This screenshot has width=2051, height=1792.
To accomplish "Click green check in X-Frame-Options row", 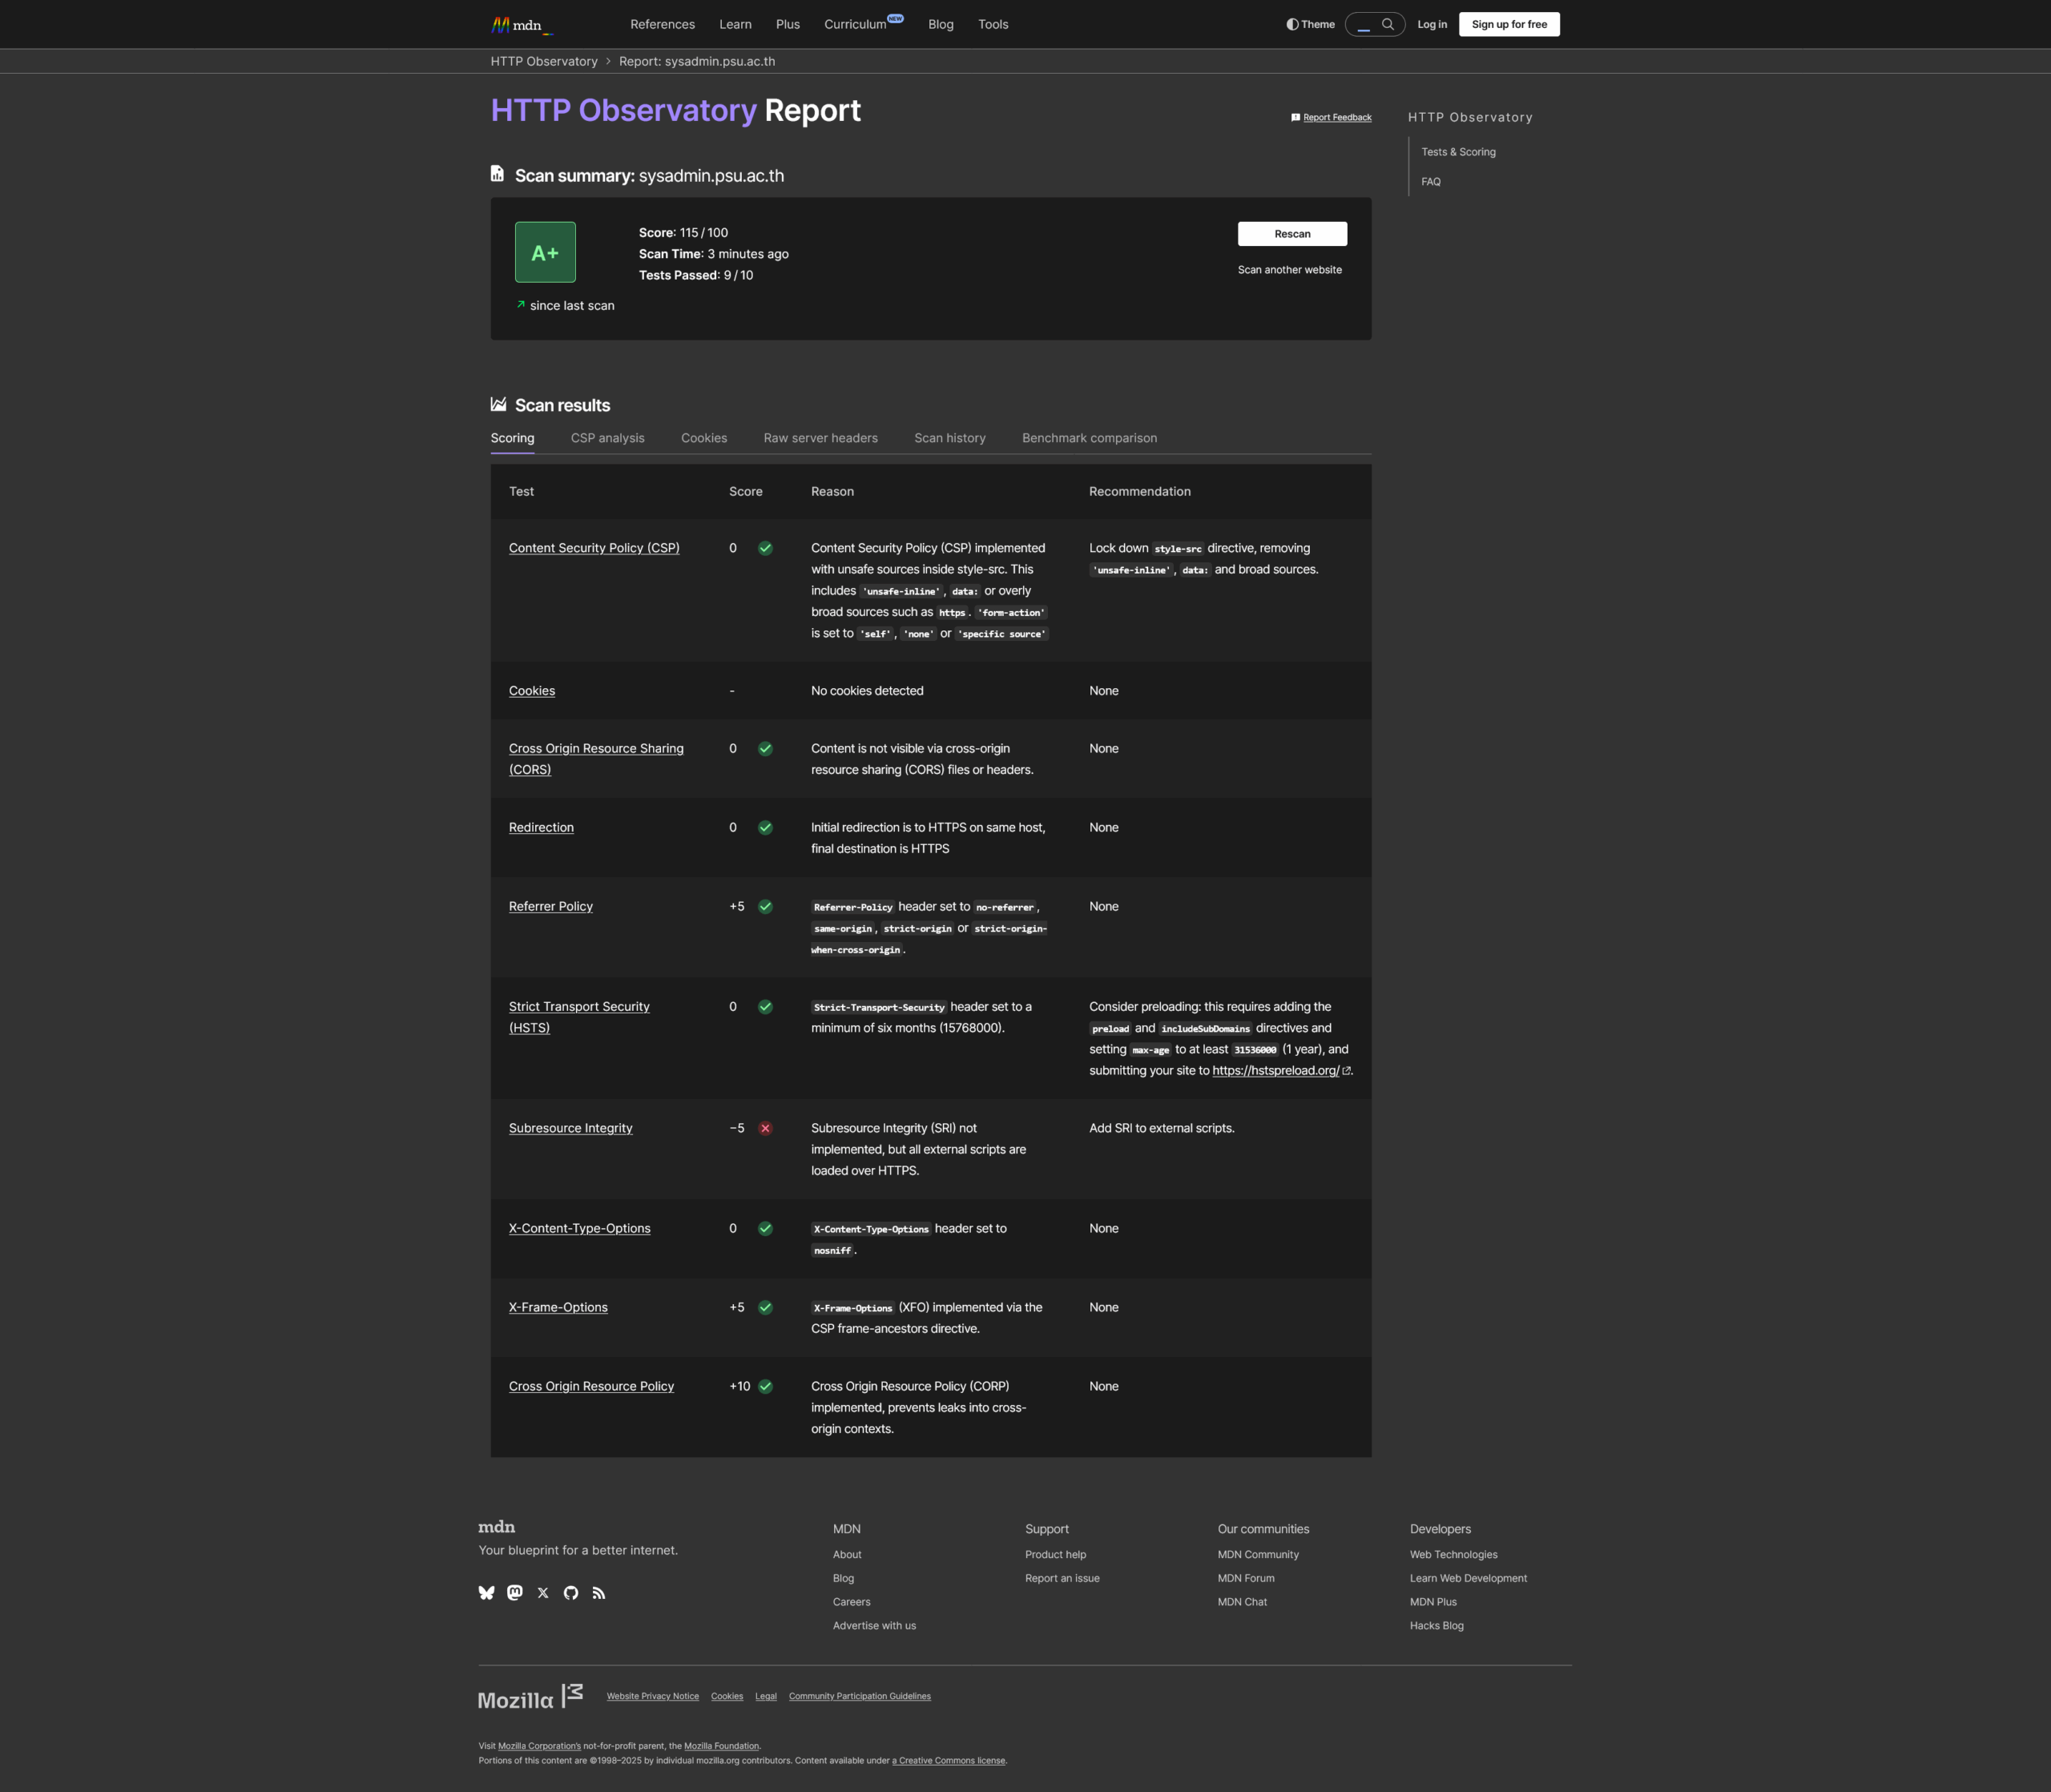I will 765,1308.
